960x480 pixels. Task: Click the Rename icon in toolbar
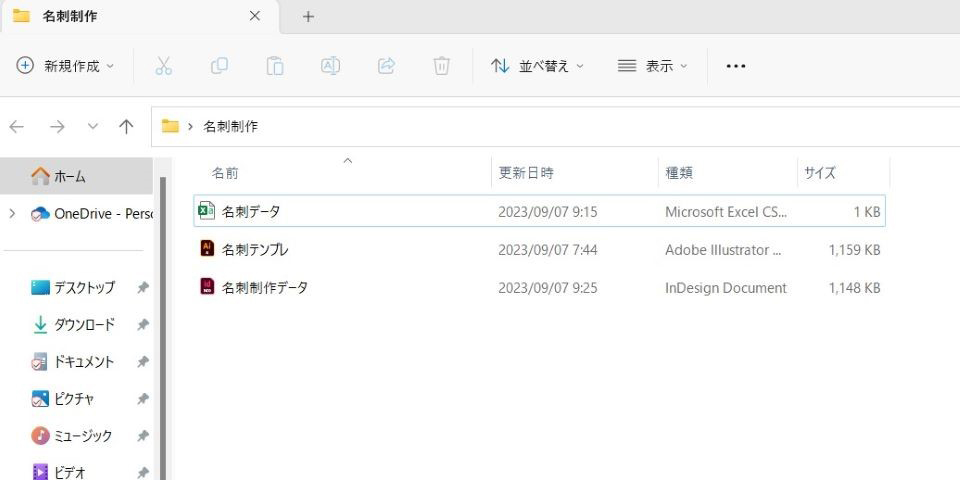click(330, 66)
